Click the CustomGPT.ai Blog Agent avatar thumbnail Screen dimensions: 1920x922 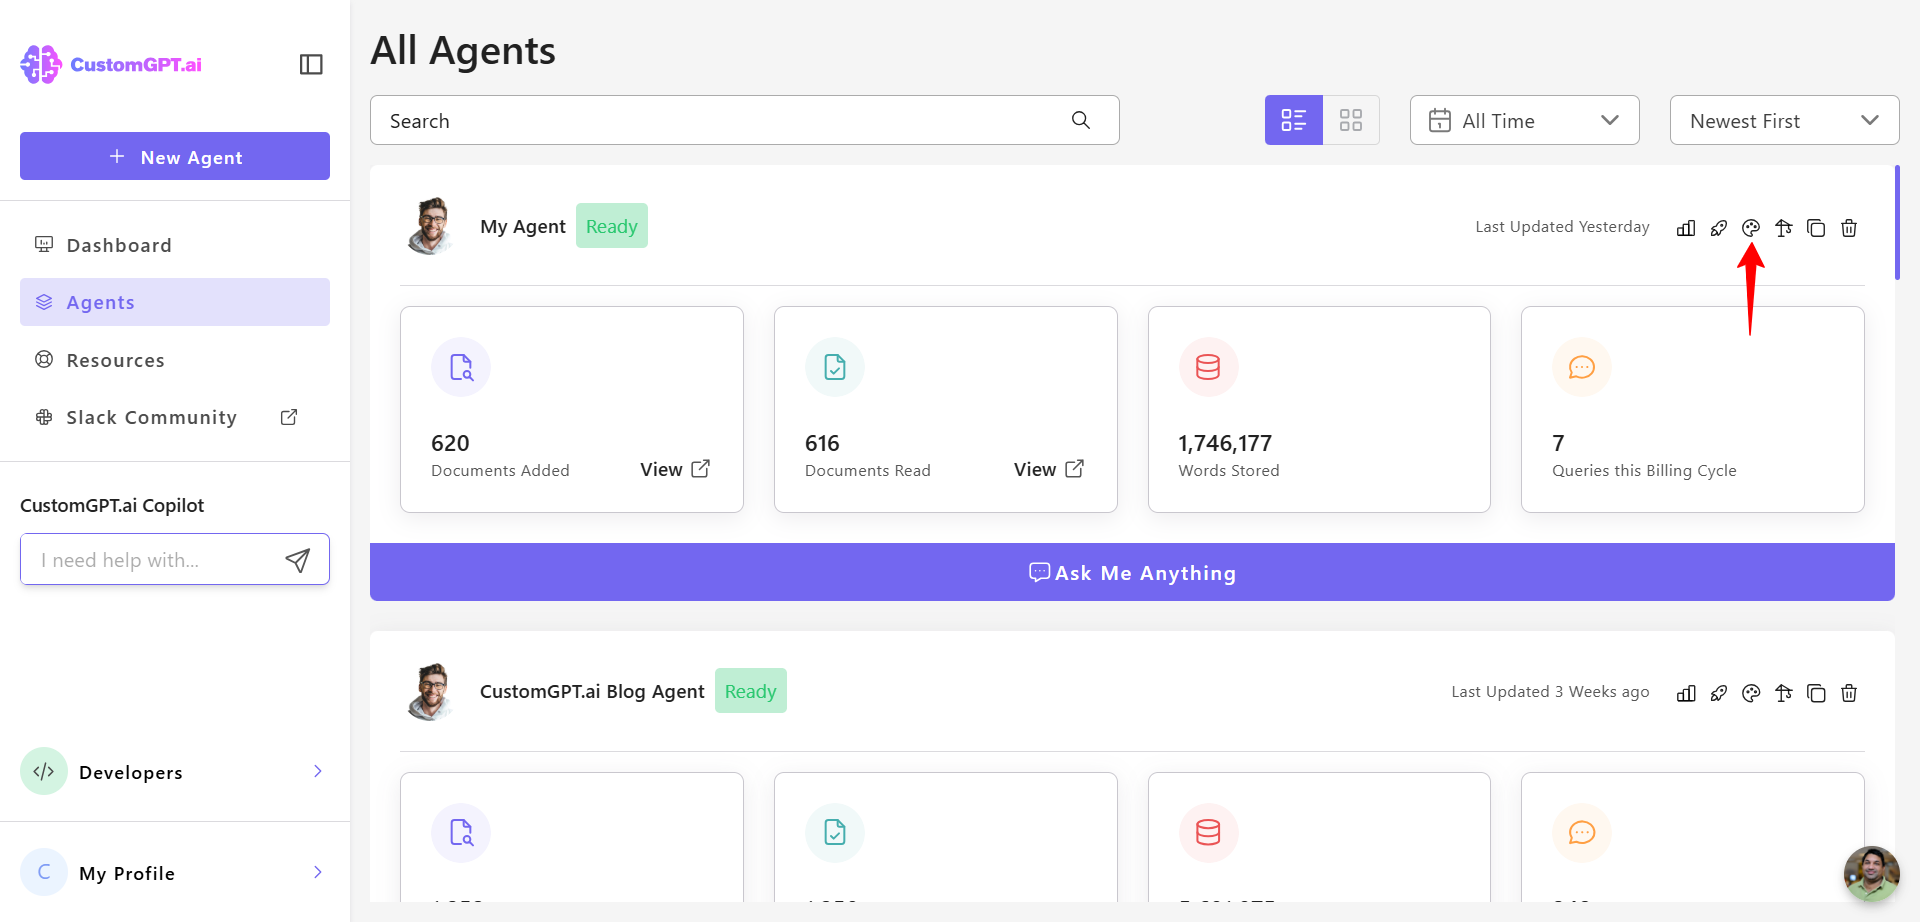click(x=431, y=691)
